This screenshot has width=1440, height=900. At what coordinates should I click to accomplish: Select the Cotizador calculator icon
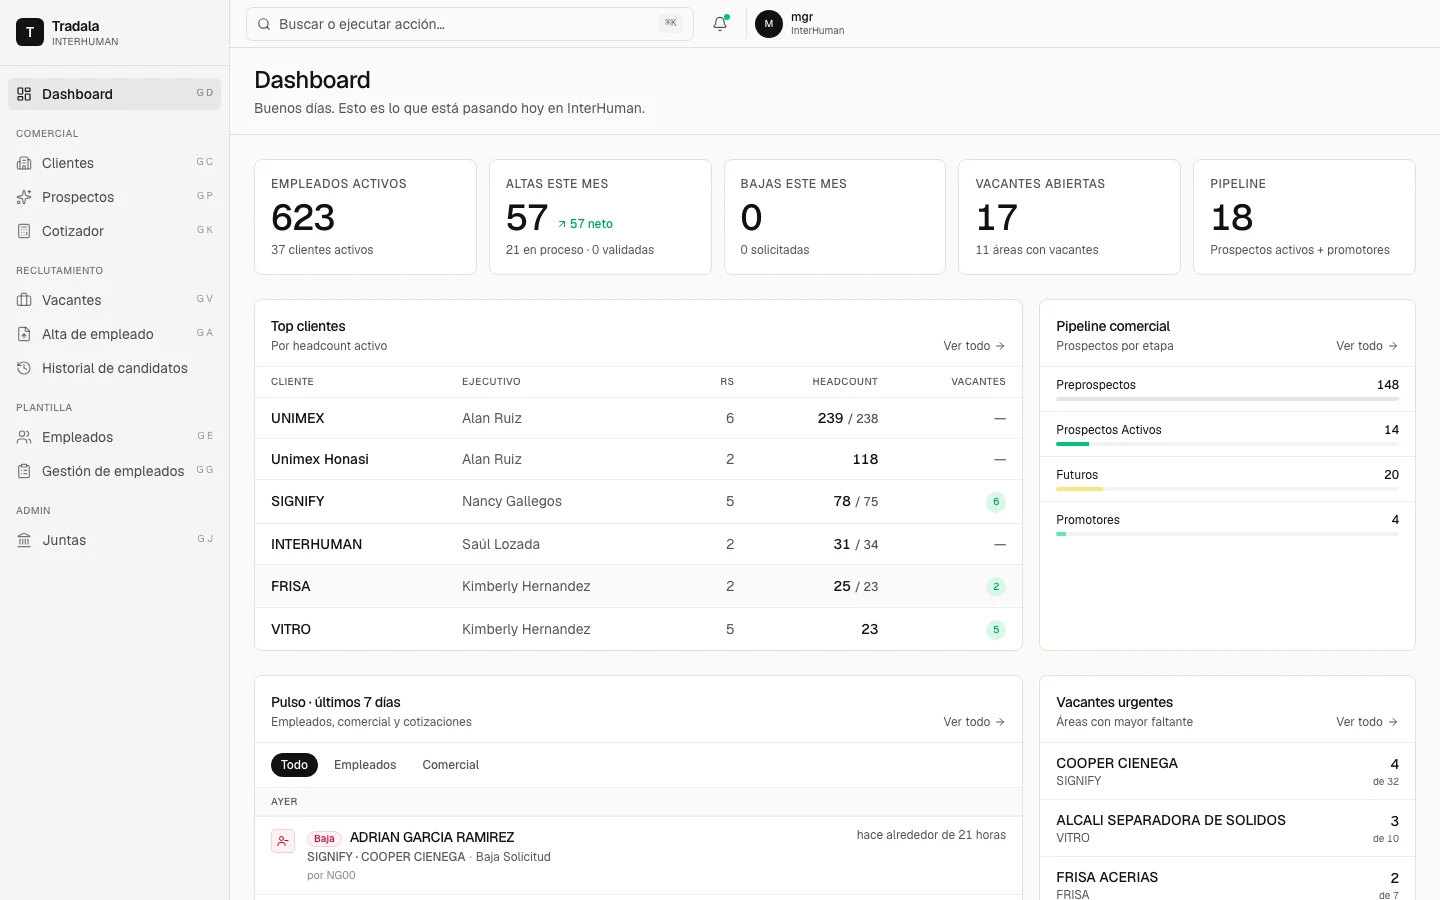pos(24,231)
